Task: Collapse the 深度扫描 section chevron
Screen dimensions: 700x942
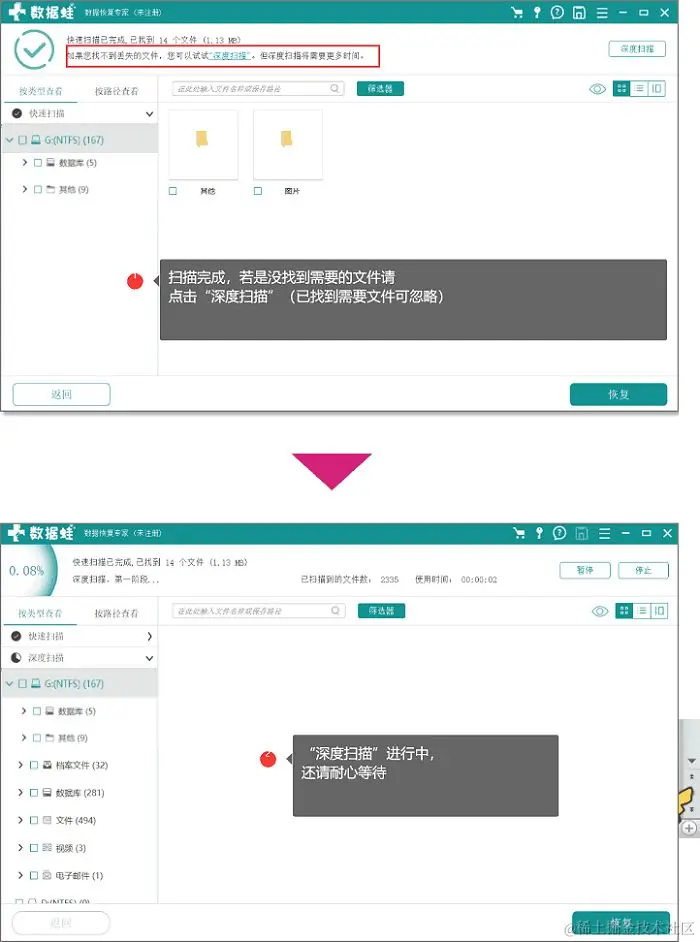Action: (149, 658)
